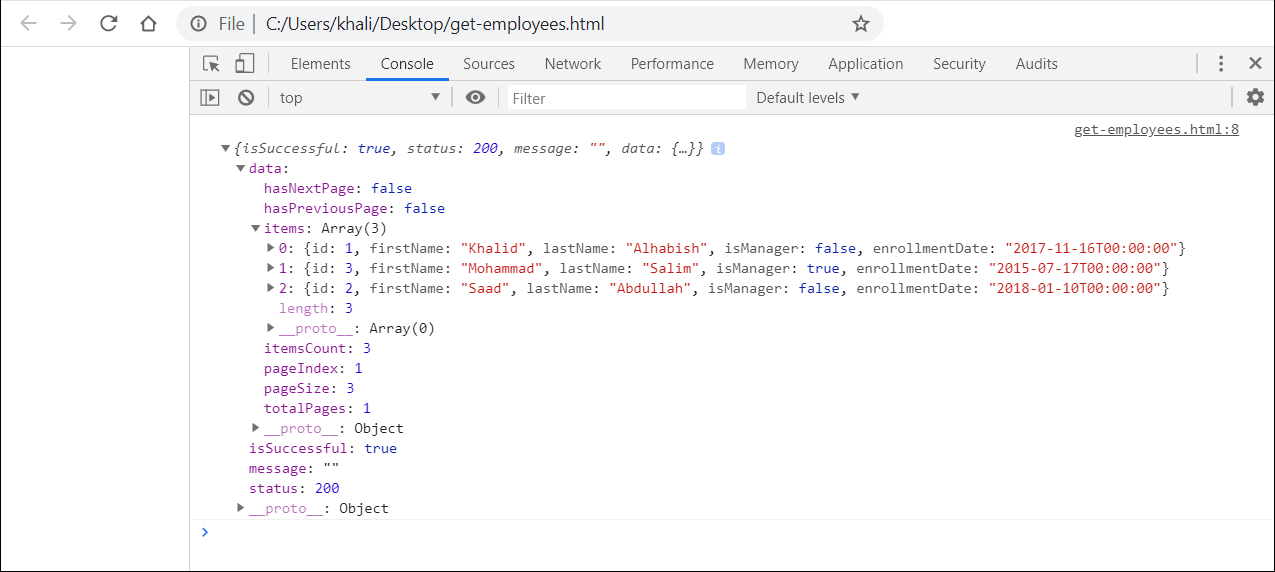Click the message: "" property line
Screen dimensions: 1275x572
[x=294, y=468]
